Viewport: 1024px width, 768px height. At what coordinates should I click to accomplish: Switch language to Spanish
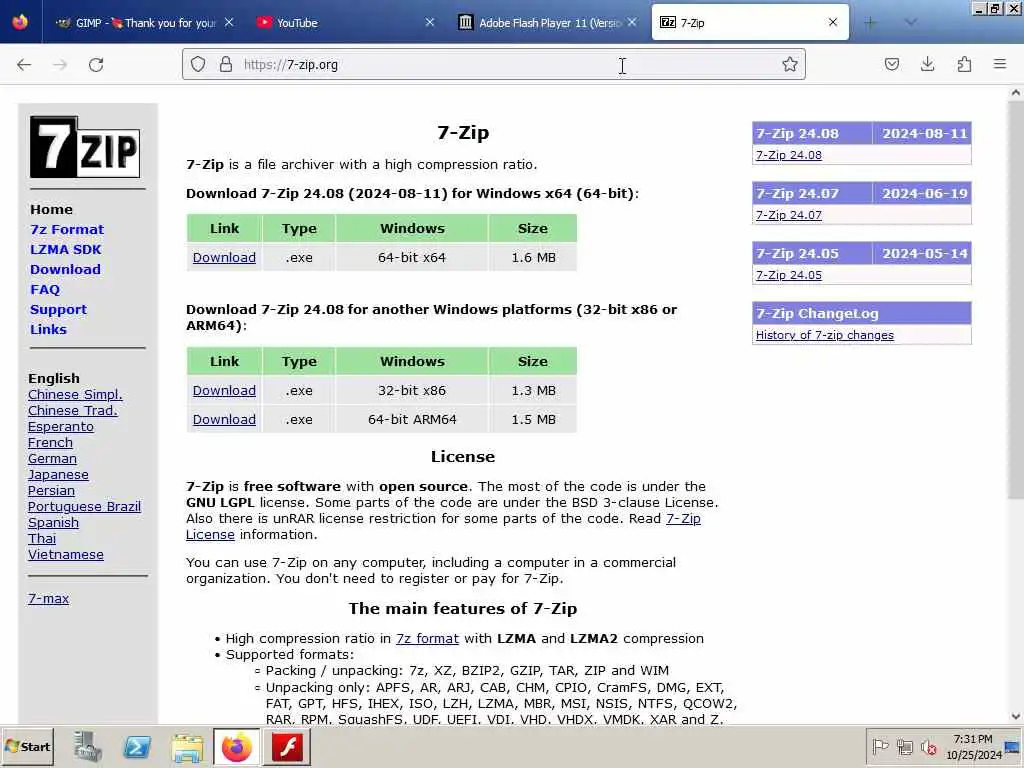tap(53, 522)
